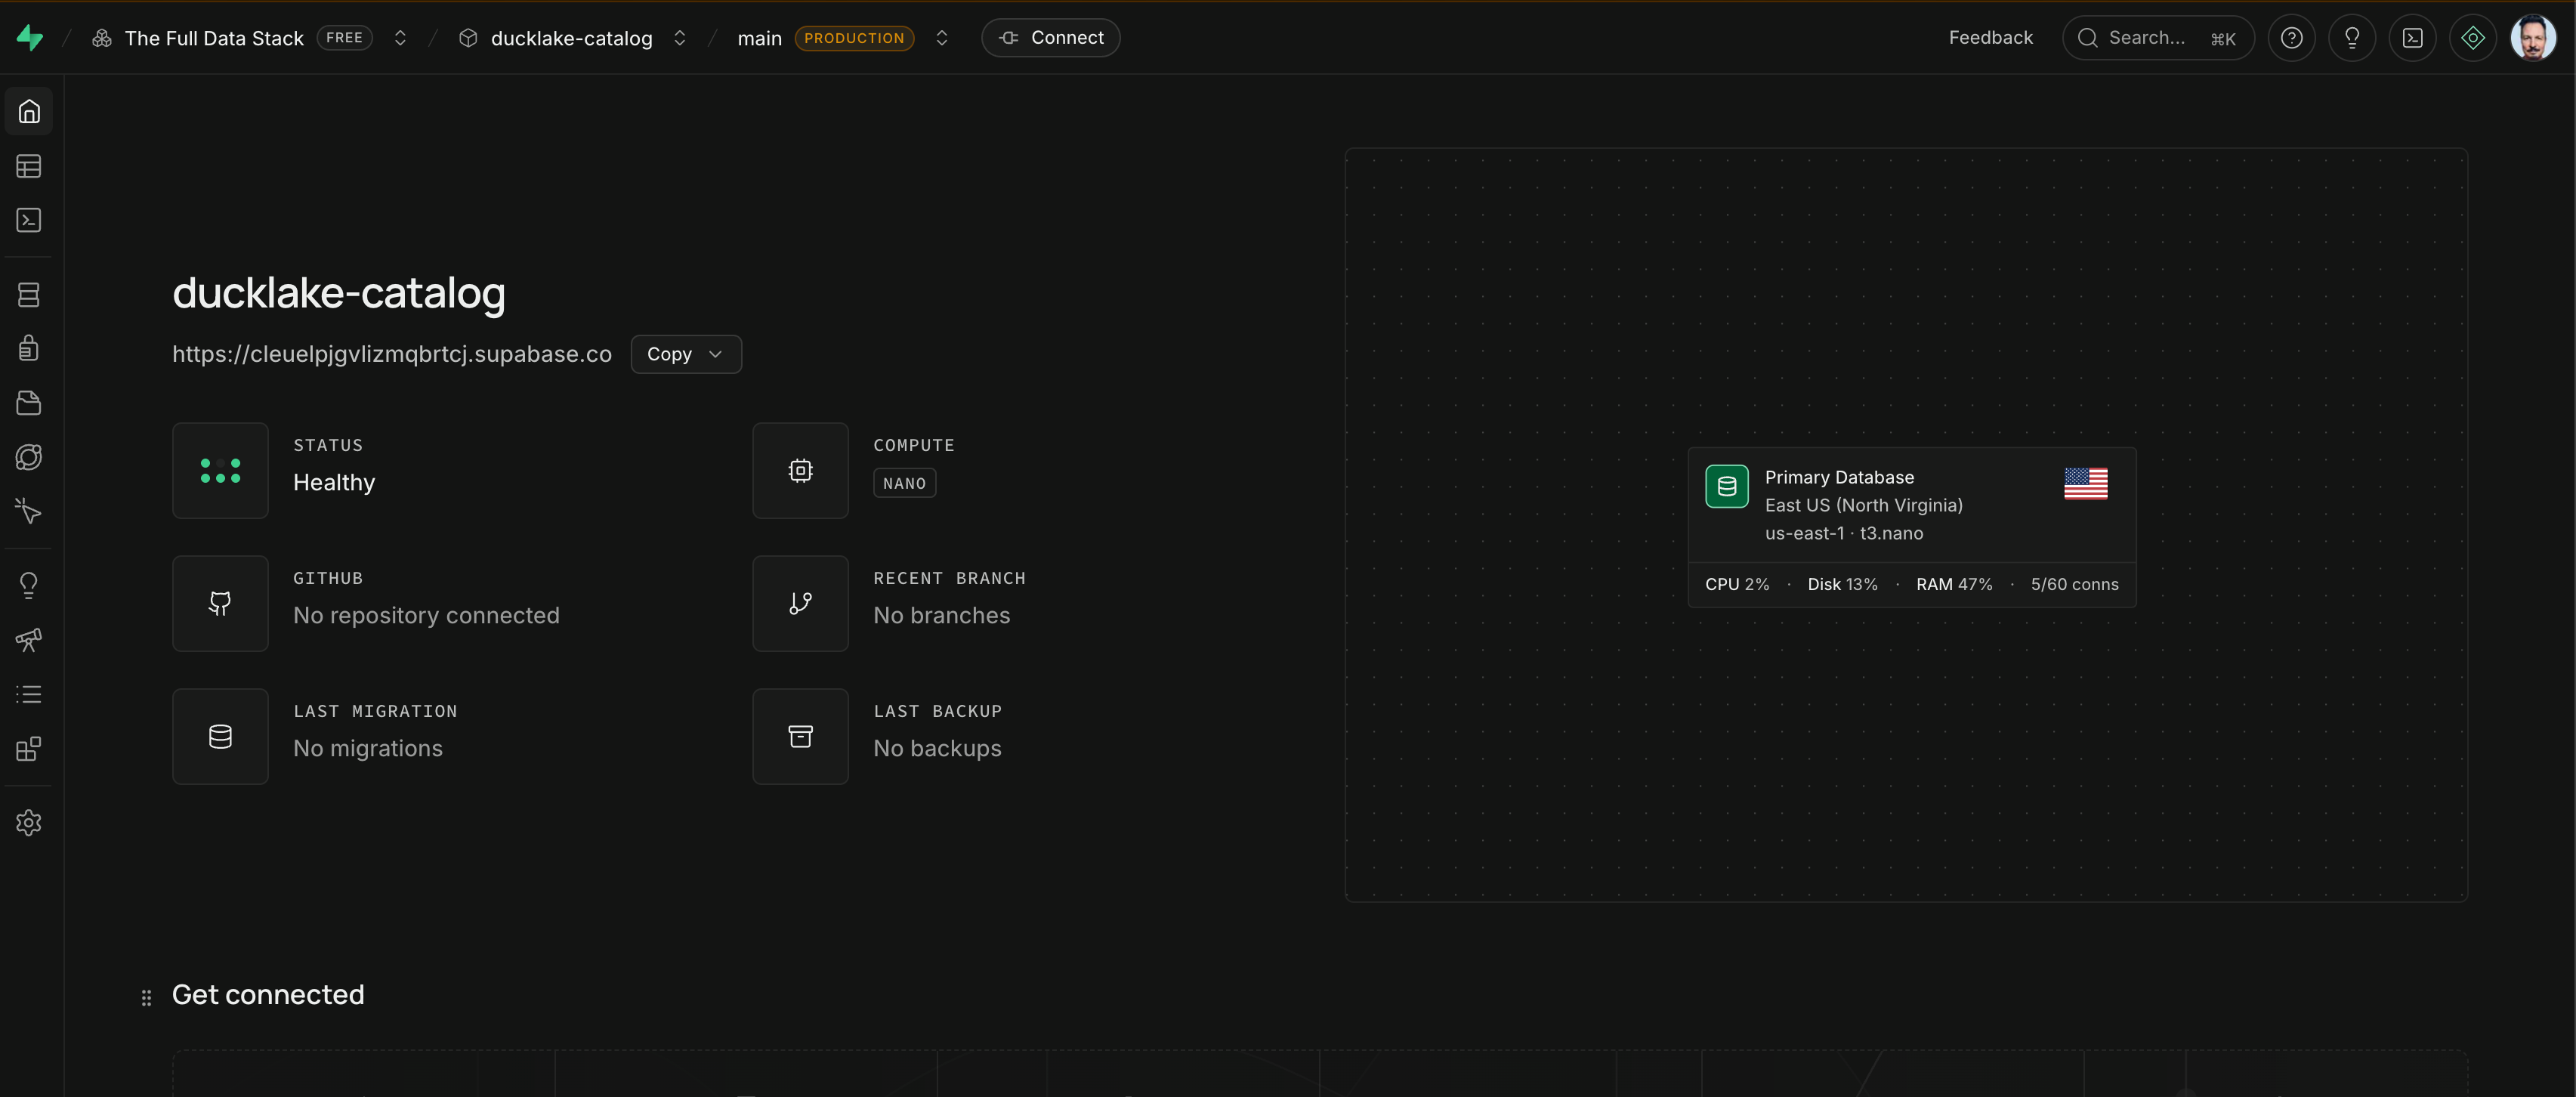Image resolution: width=2576 pixels, height=1097 pixels.
Task: Open Project overview home icon in sidebar
Action: [x=29, y=111]
